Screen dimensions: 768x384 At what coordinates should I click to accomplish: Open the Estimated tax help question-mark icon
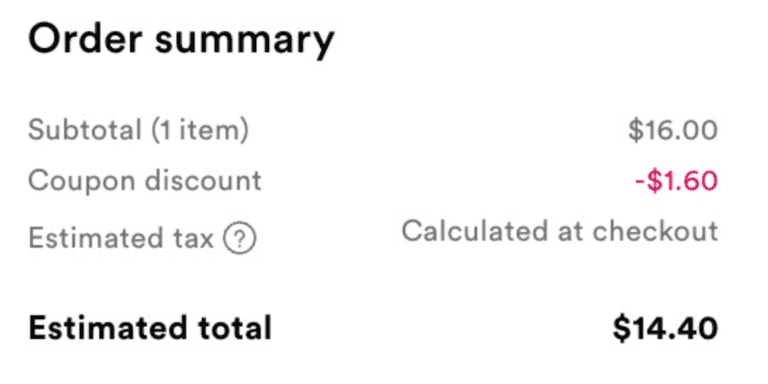[240, 239]
